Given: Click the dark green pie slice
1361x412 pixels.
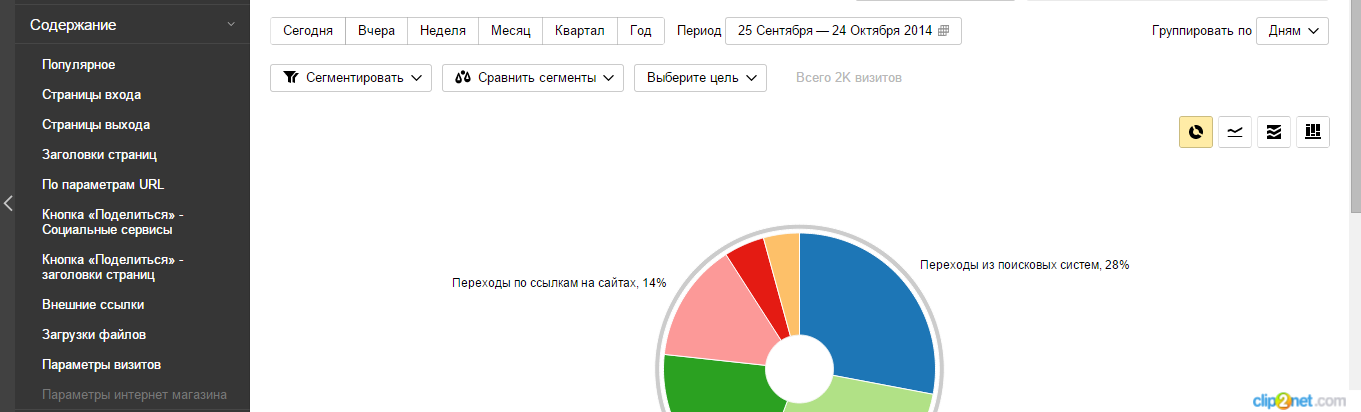Looking at the screenshot, I should click(712, 385).
